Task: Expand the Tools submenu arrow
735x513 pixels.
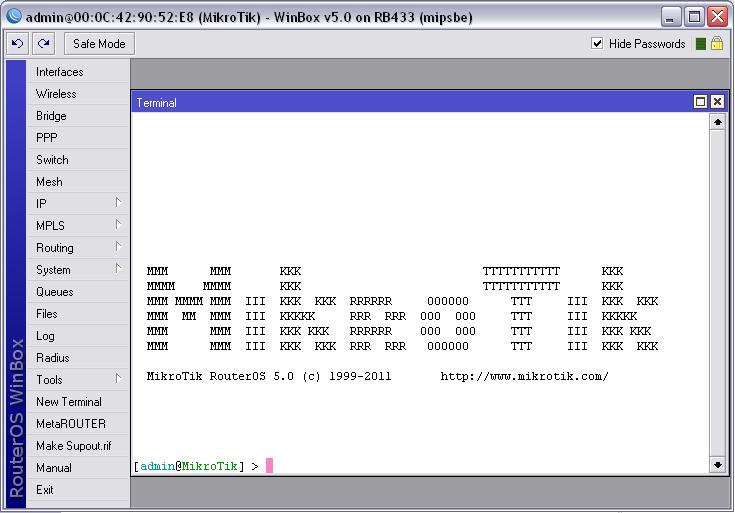Action: [x=118, y=378]
